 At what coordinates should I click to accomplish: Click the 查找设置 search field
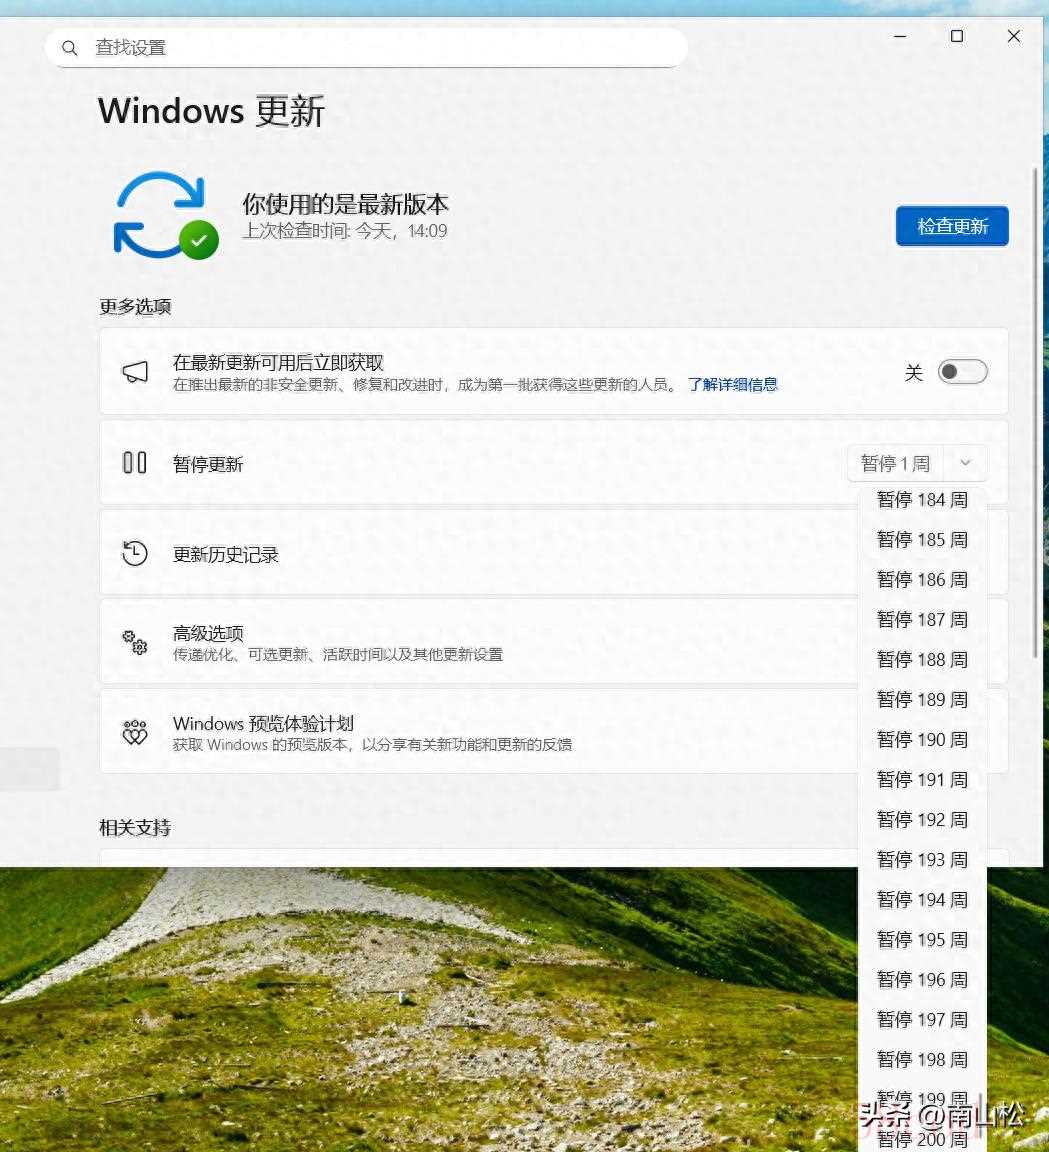(x=367, y=48)
